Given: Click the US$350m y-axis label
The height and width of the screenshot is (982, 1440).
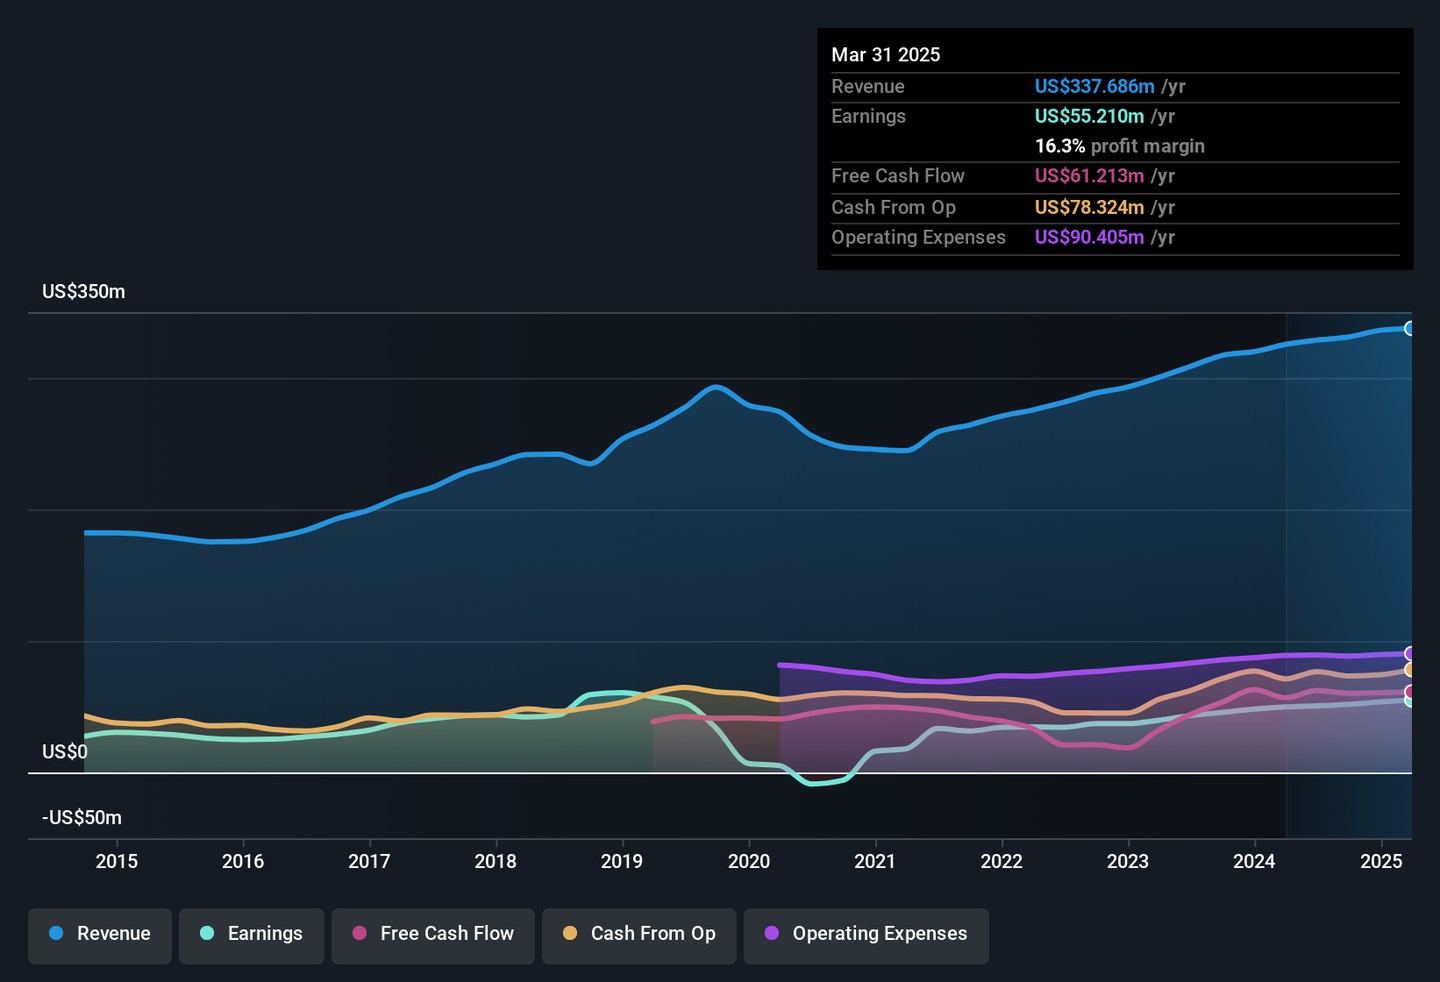Looking at the screenshot, I should tap(84, 292).
